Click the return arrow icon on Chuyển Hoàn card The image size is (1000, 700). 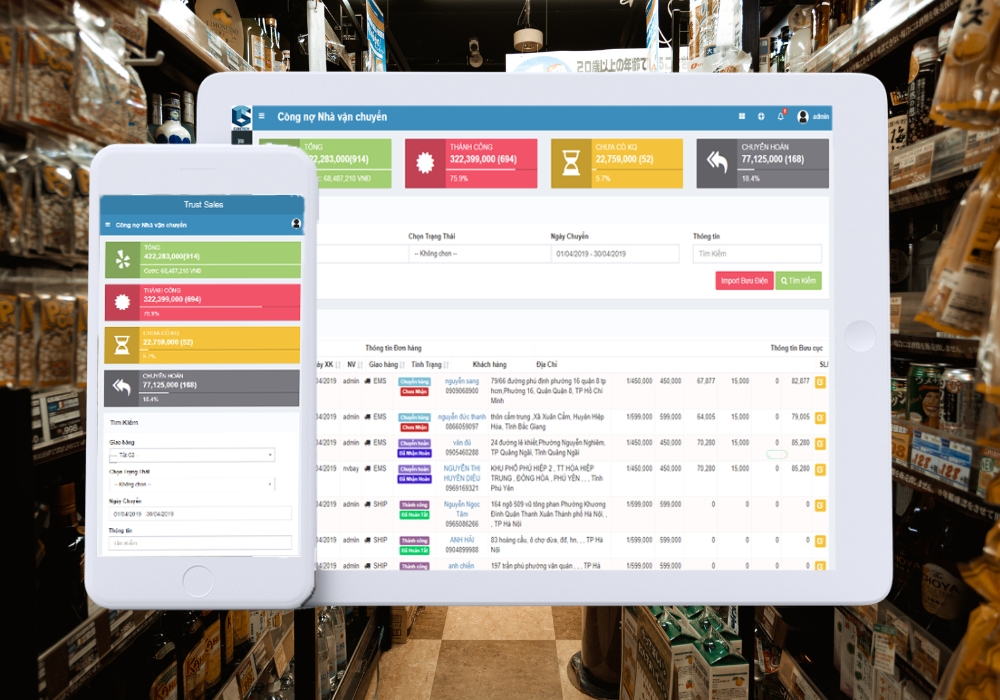click(x=717, y=162)
